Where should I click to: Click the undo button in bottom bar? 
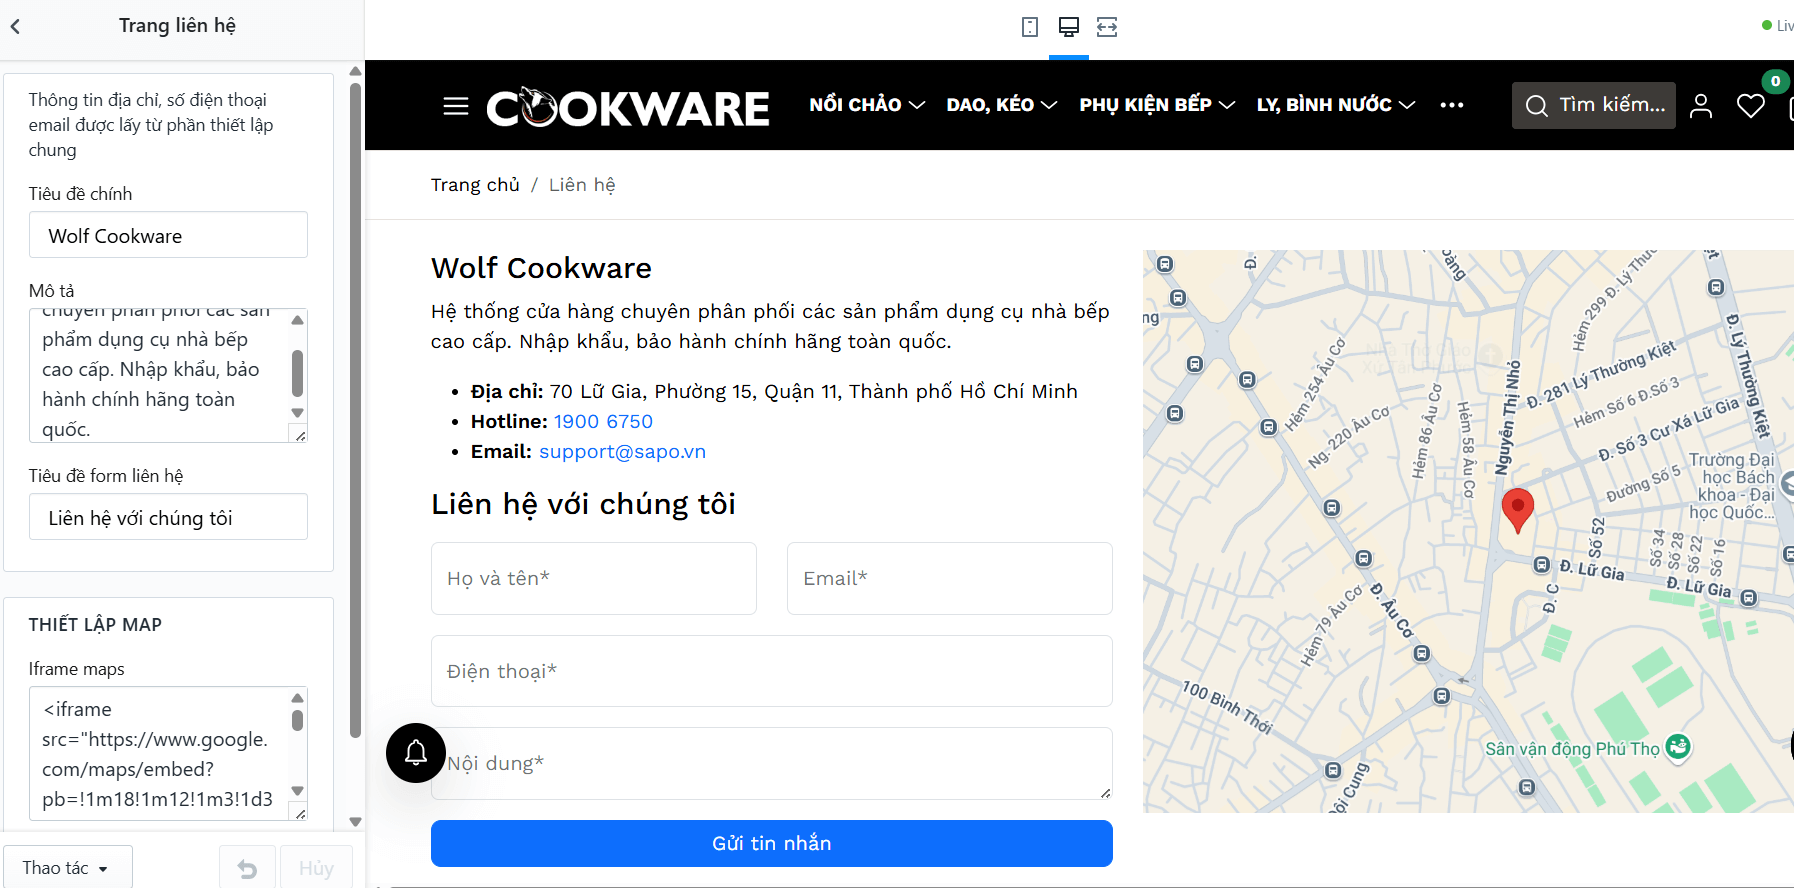tap(247, 869)
